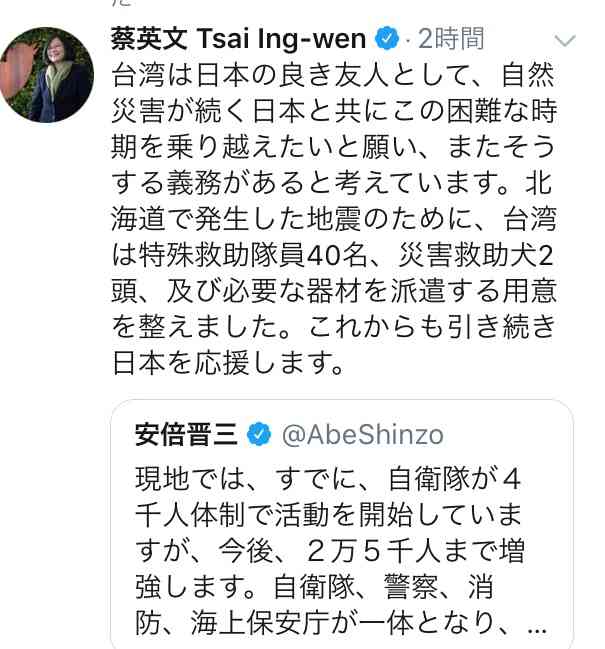The width and height of the screenshot is (605, 649).
Task: Open the quoted tweet from Abe Shinzo
Action: pos(342,524)
